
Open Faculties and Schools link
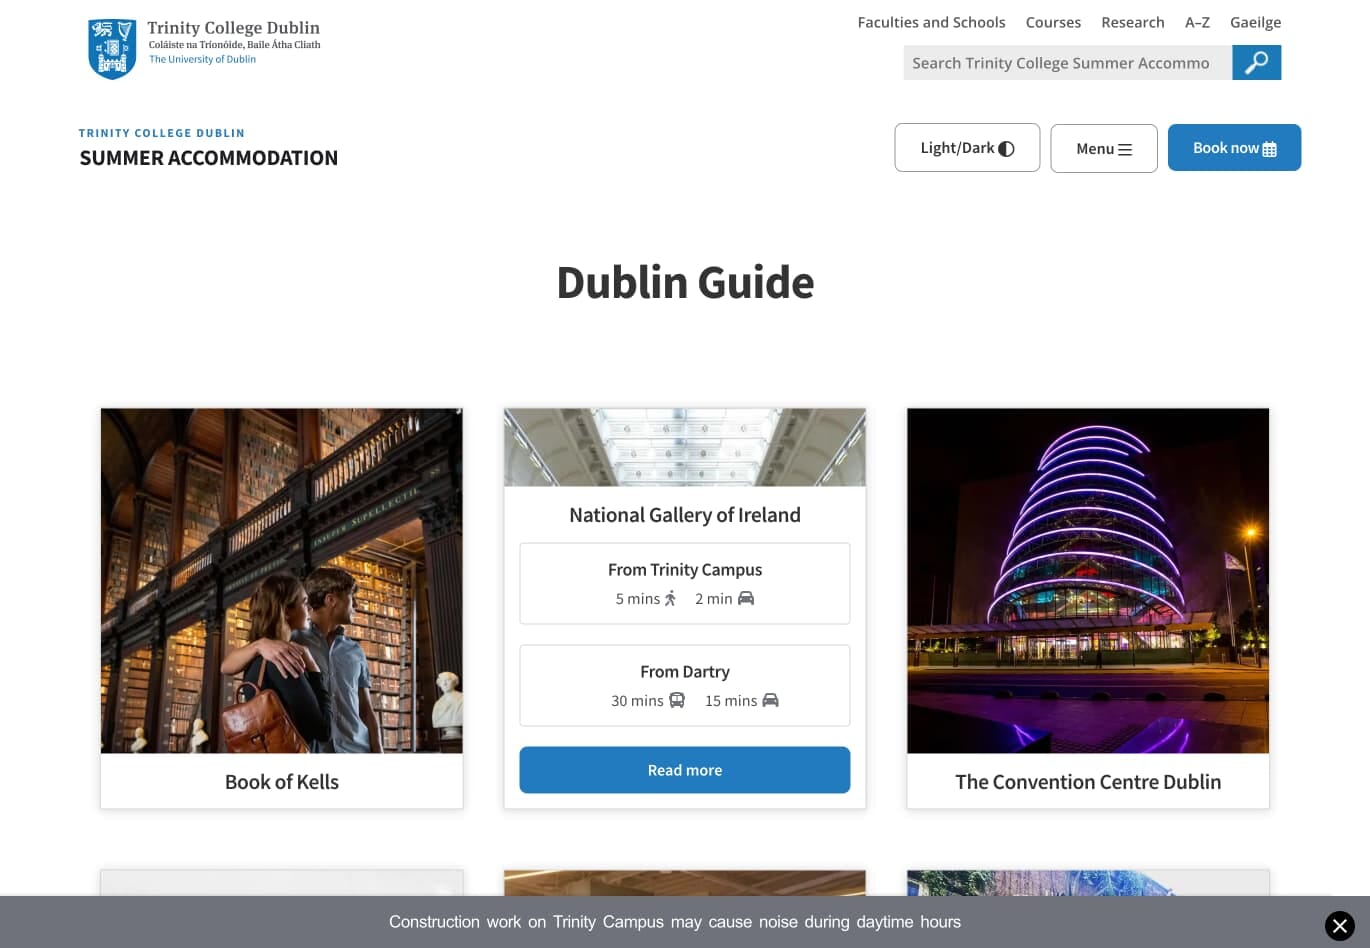(931, 22)
